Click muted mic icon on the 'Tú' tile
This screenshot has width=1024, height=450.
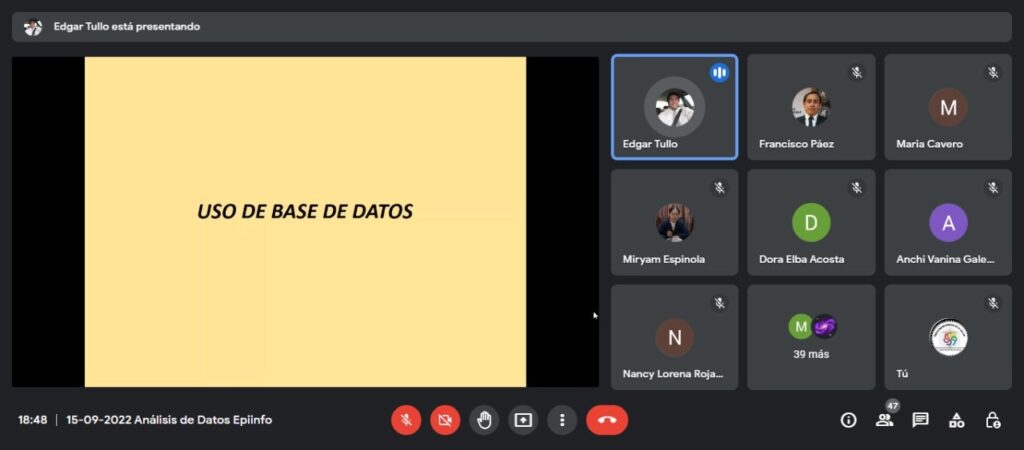[x=993, y=303]
